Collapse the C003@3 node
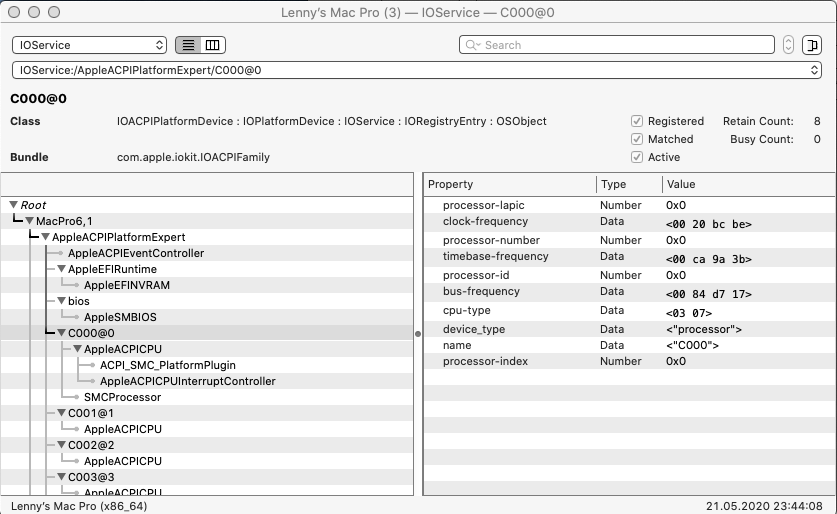 coord(62,477)
